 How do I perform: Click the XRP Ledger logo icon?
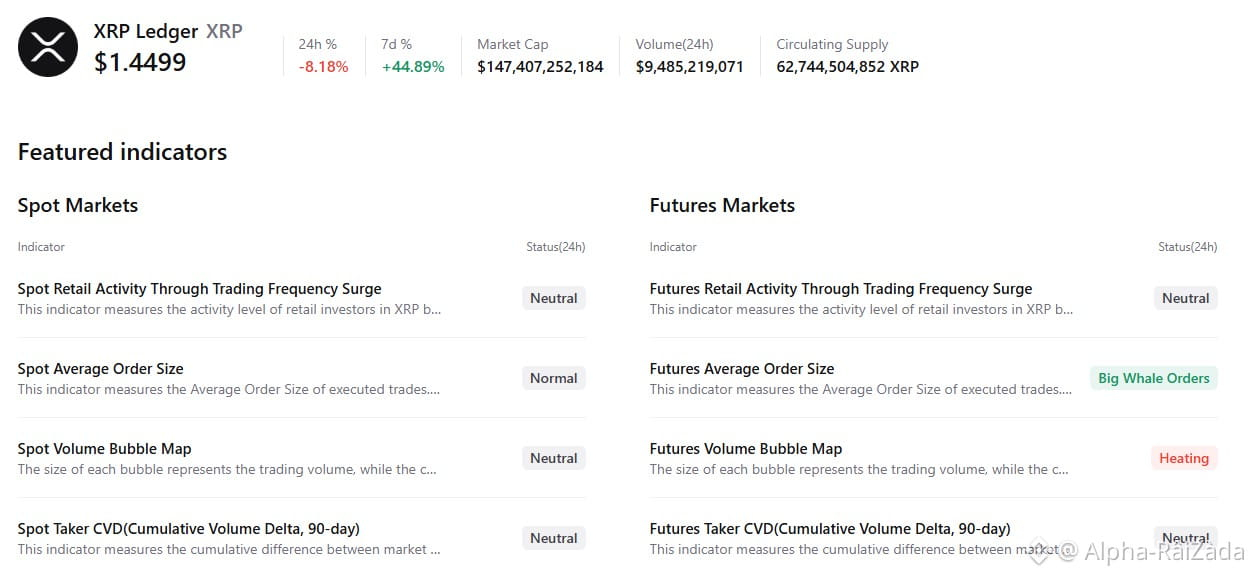point(48,47)
